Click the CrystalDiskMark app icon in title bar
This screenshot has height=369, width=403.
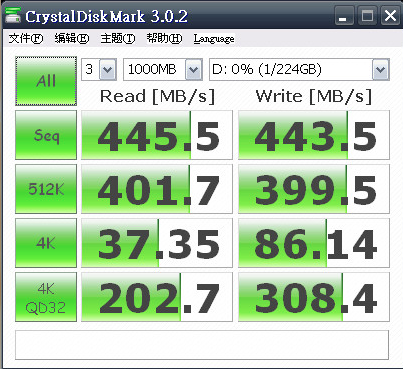13,16
